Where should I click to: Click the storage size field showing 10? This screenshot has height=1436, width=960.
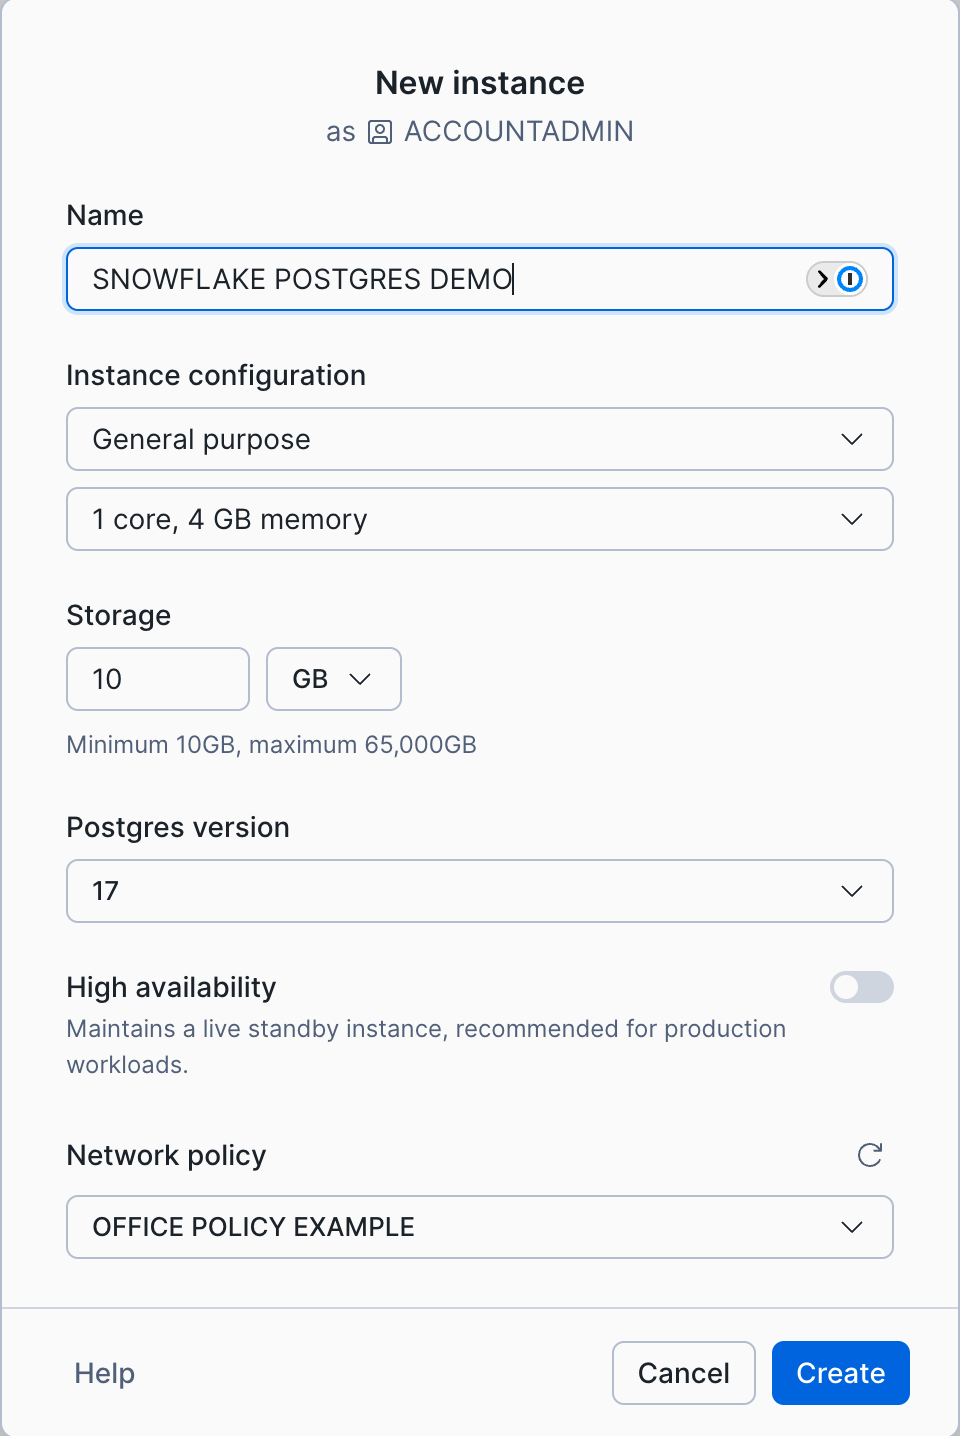coord(157,679)
